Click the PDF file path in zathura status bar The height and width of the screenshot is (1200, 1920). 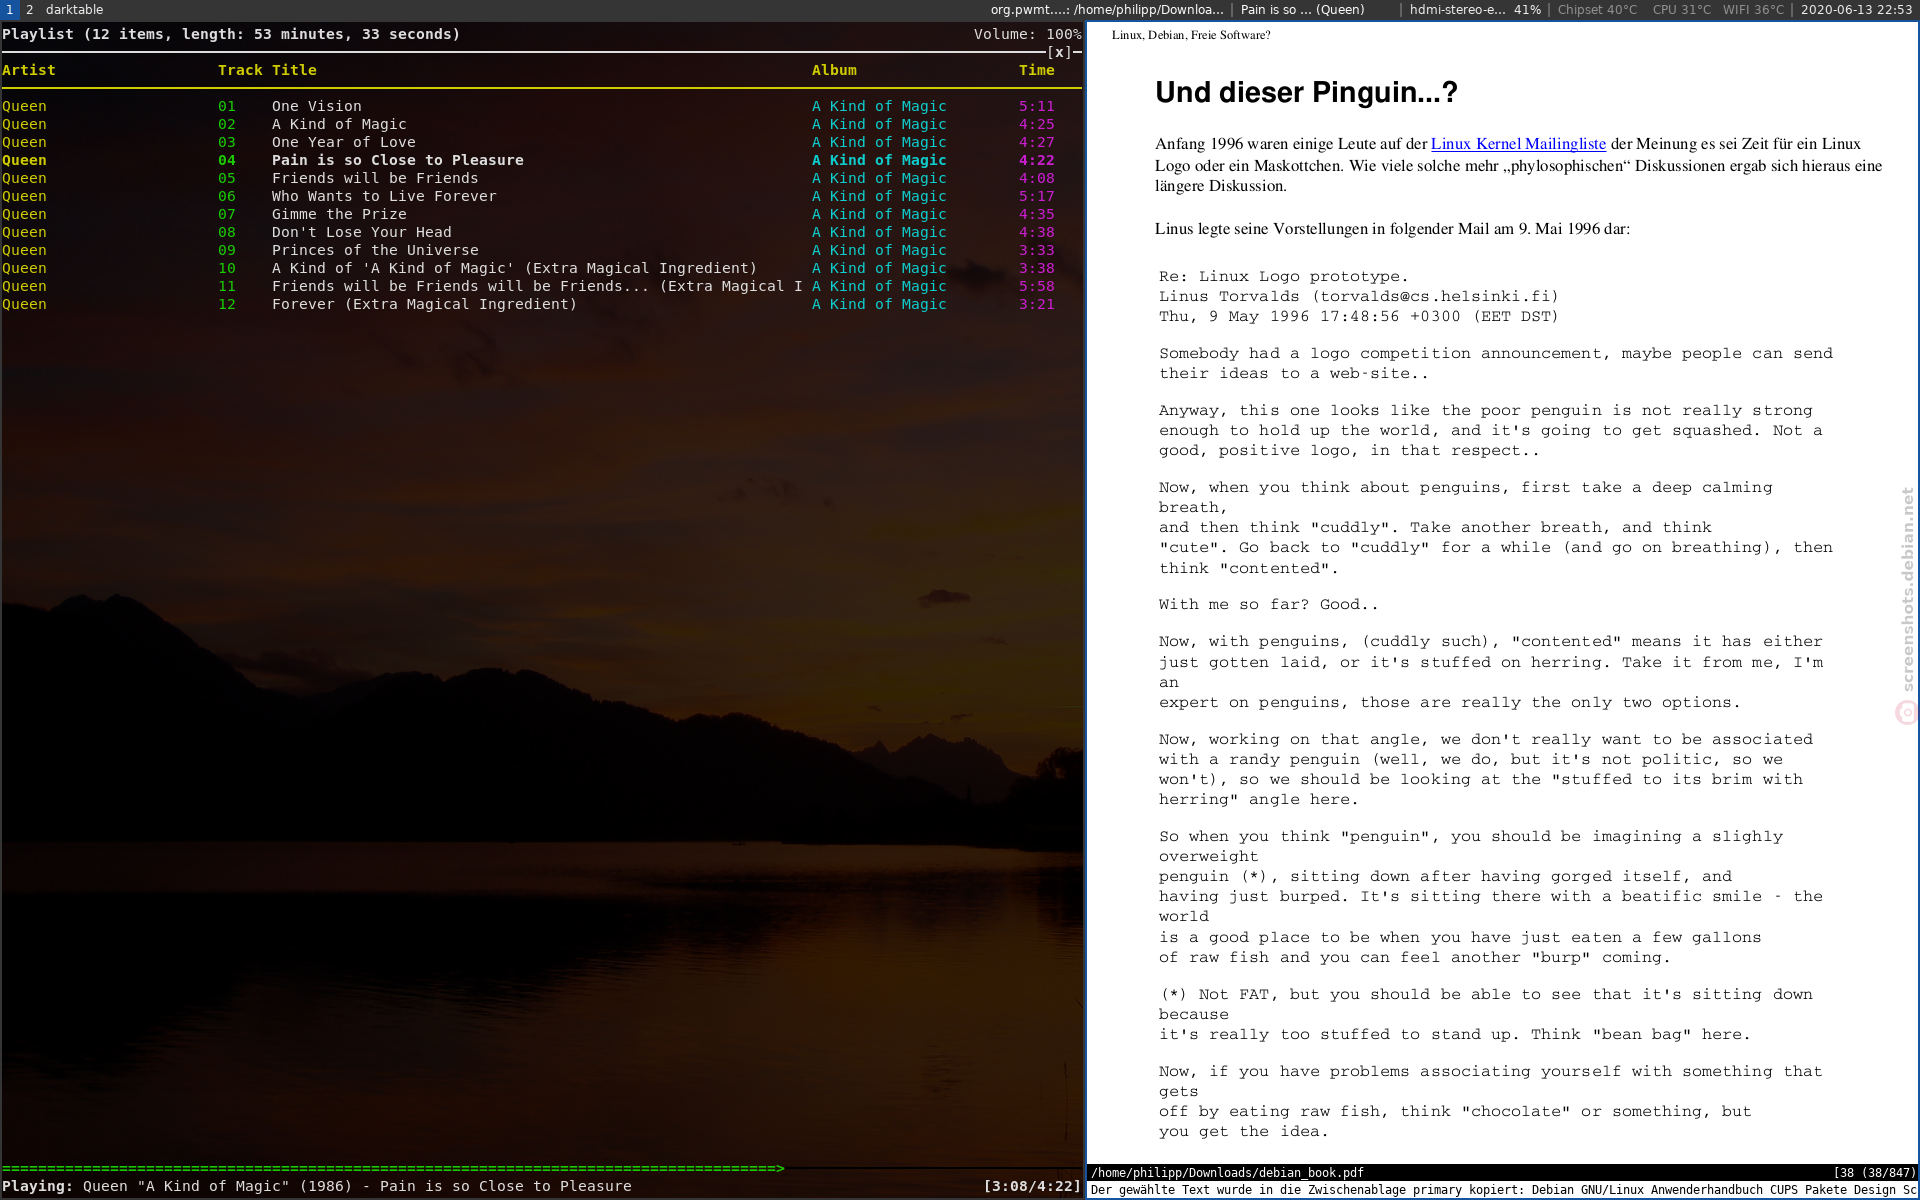tap(1227, 1173)
